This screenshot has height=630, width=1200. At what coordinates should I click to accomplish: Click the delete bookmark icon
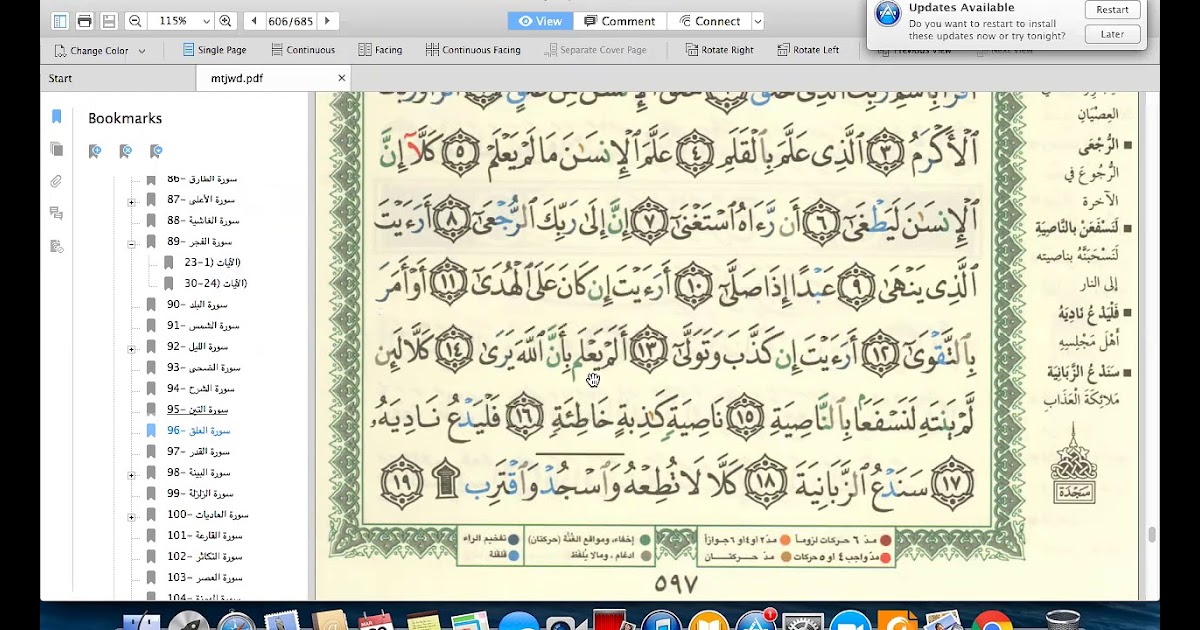pyautogui.click(x=125, y=151)
